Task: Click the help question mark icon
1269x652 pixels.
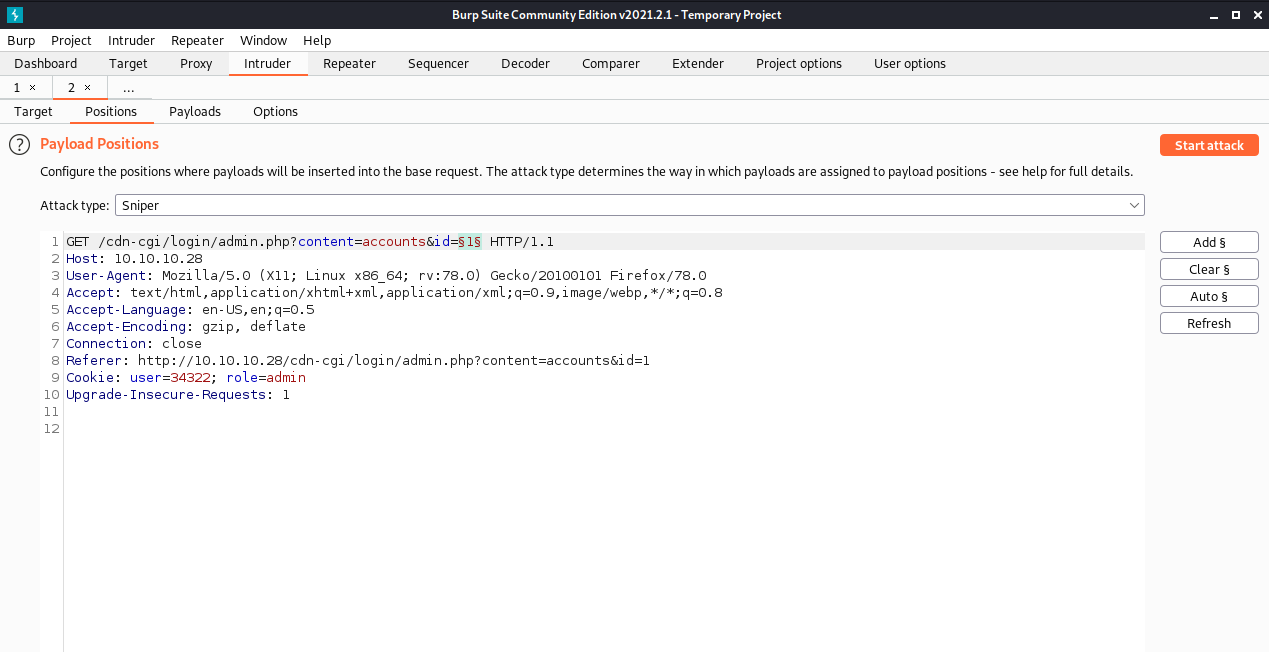Action: click(x=19, y=145)
